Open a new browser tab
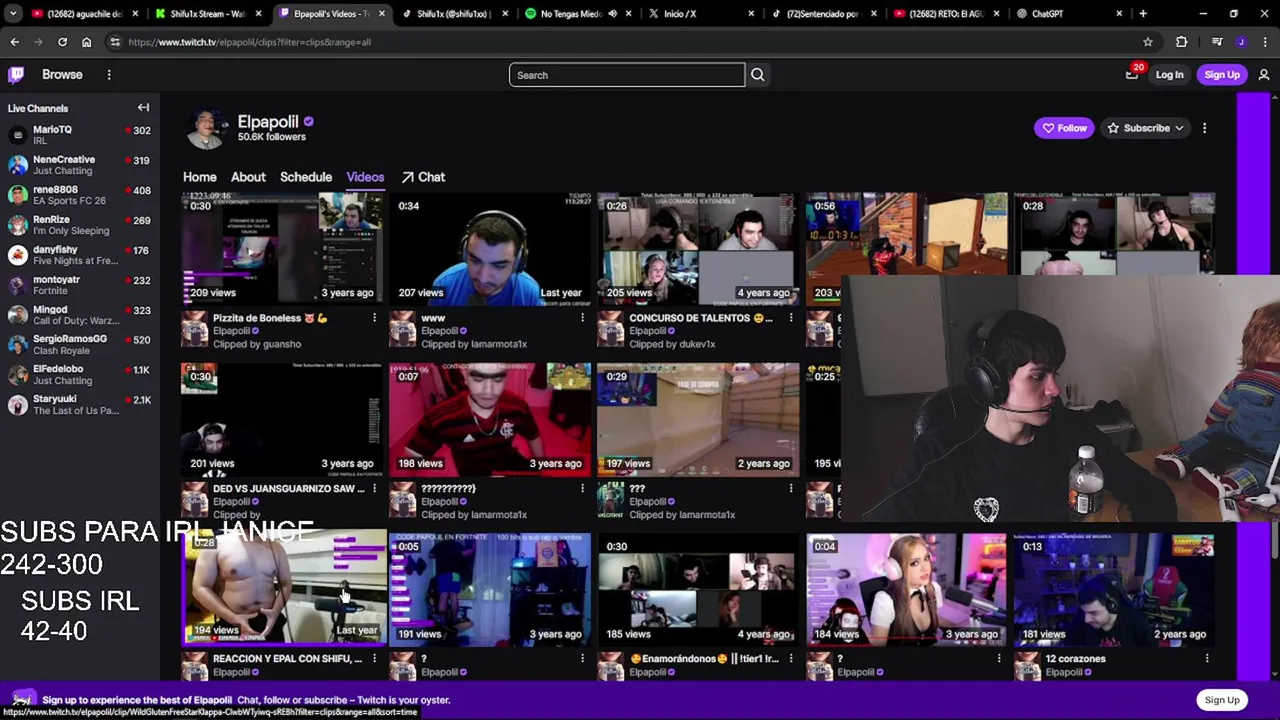The height and width of the screenshot is (720, 1280). pyautogui.click(x=1143, y=14)
